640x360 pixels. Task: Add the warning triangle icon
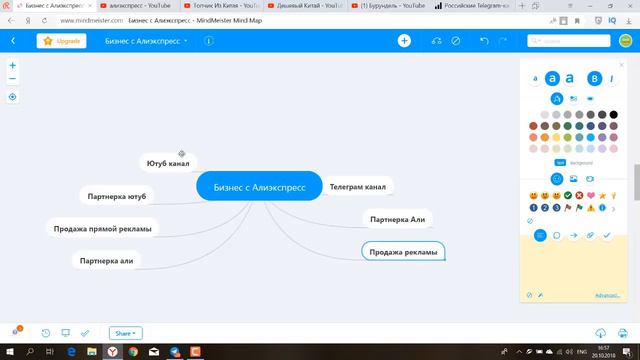pos(591,208)
